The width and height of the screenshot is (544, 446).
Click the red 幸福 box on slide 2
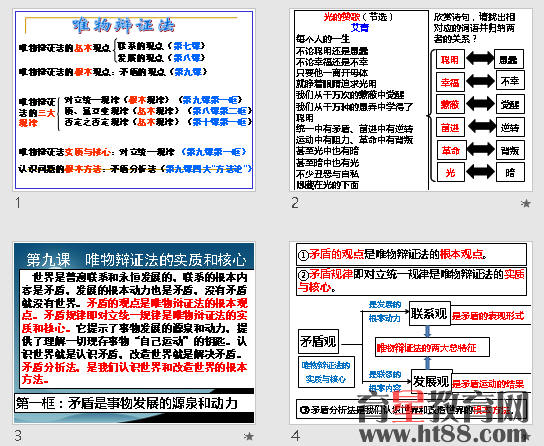[x=450, y=82]
